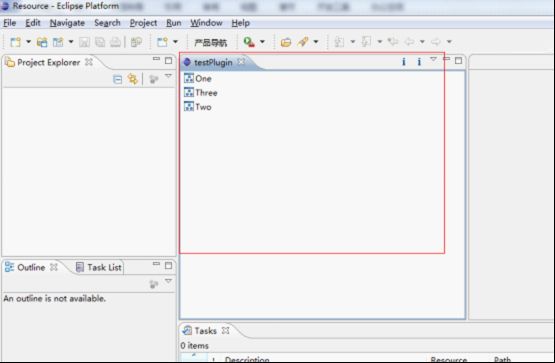
Task: Open the Help menu
Action: tap(241, 23)
